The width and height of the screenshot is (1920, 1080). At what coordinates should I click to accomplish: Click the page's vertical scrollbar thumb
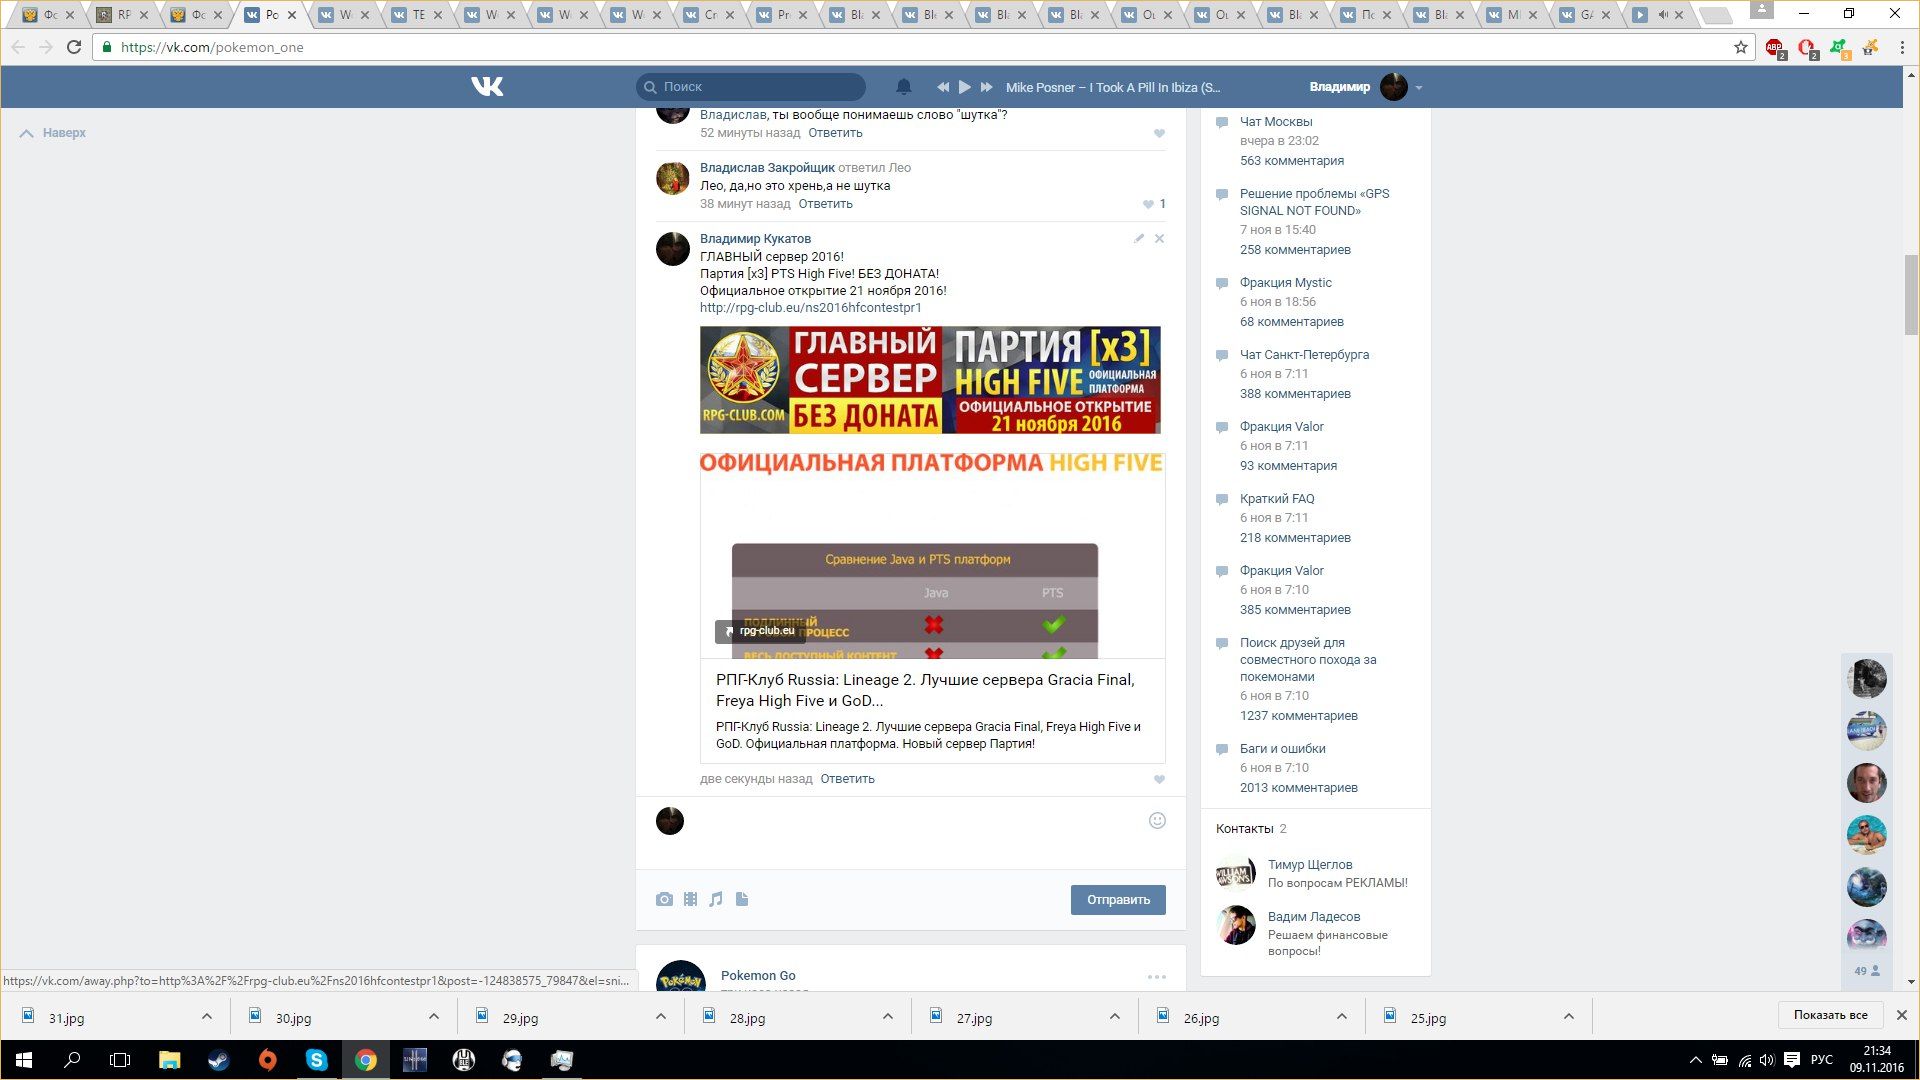[1911, 295]
